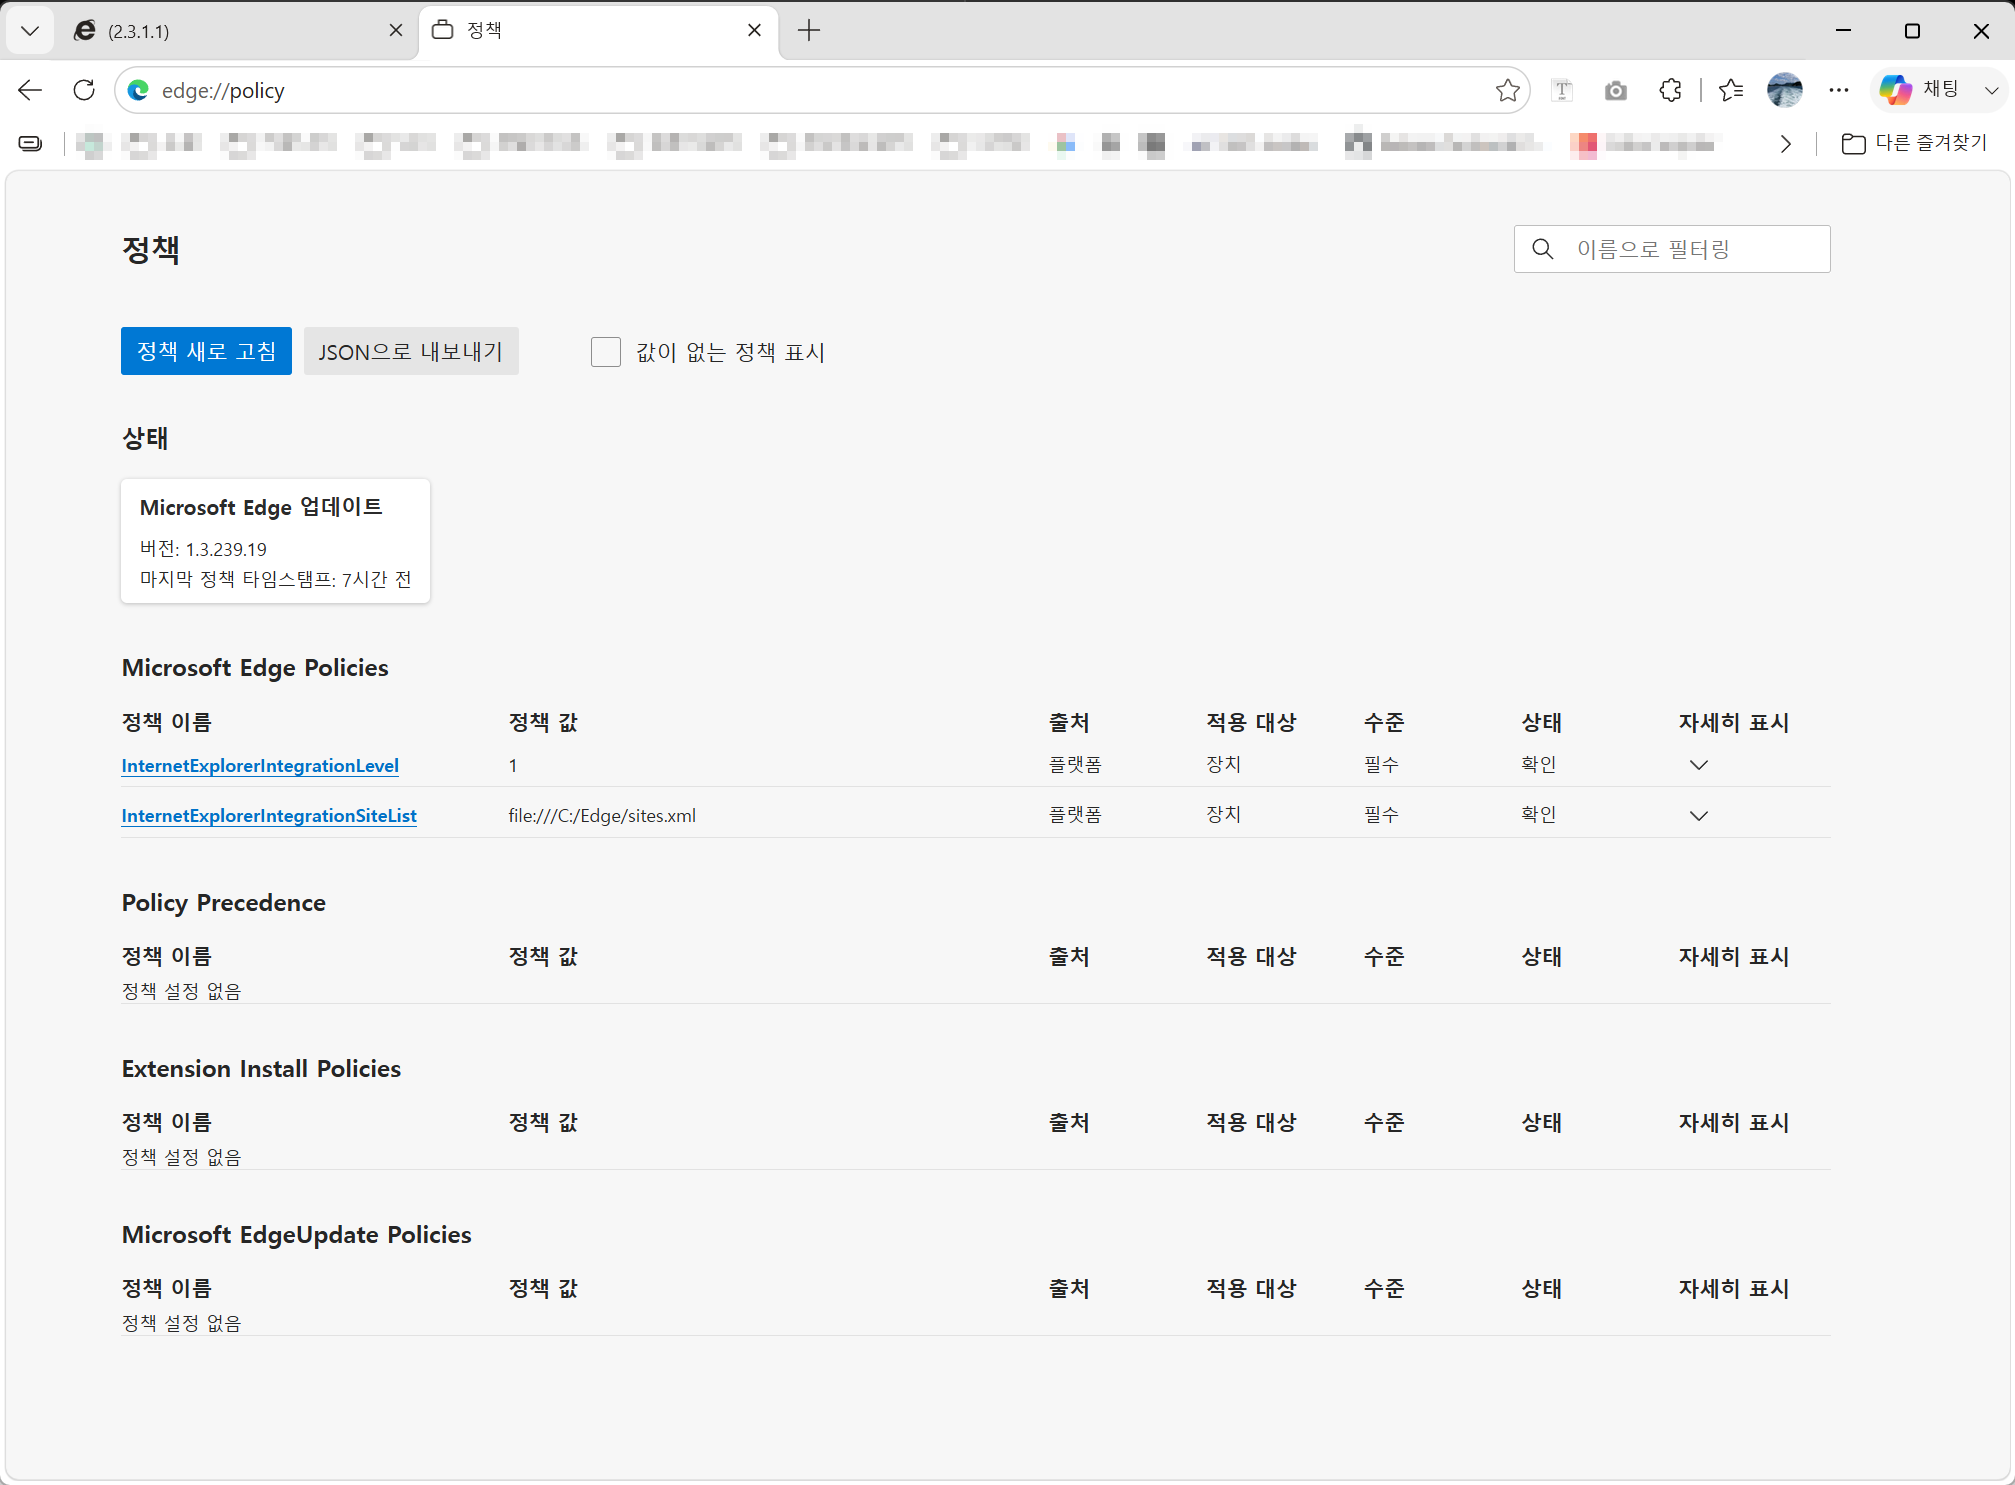This screenshot has height=1485, width=2015.
Task: Open the immersive reader text icon
Action: point(1562,91)
